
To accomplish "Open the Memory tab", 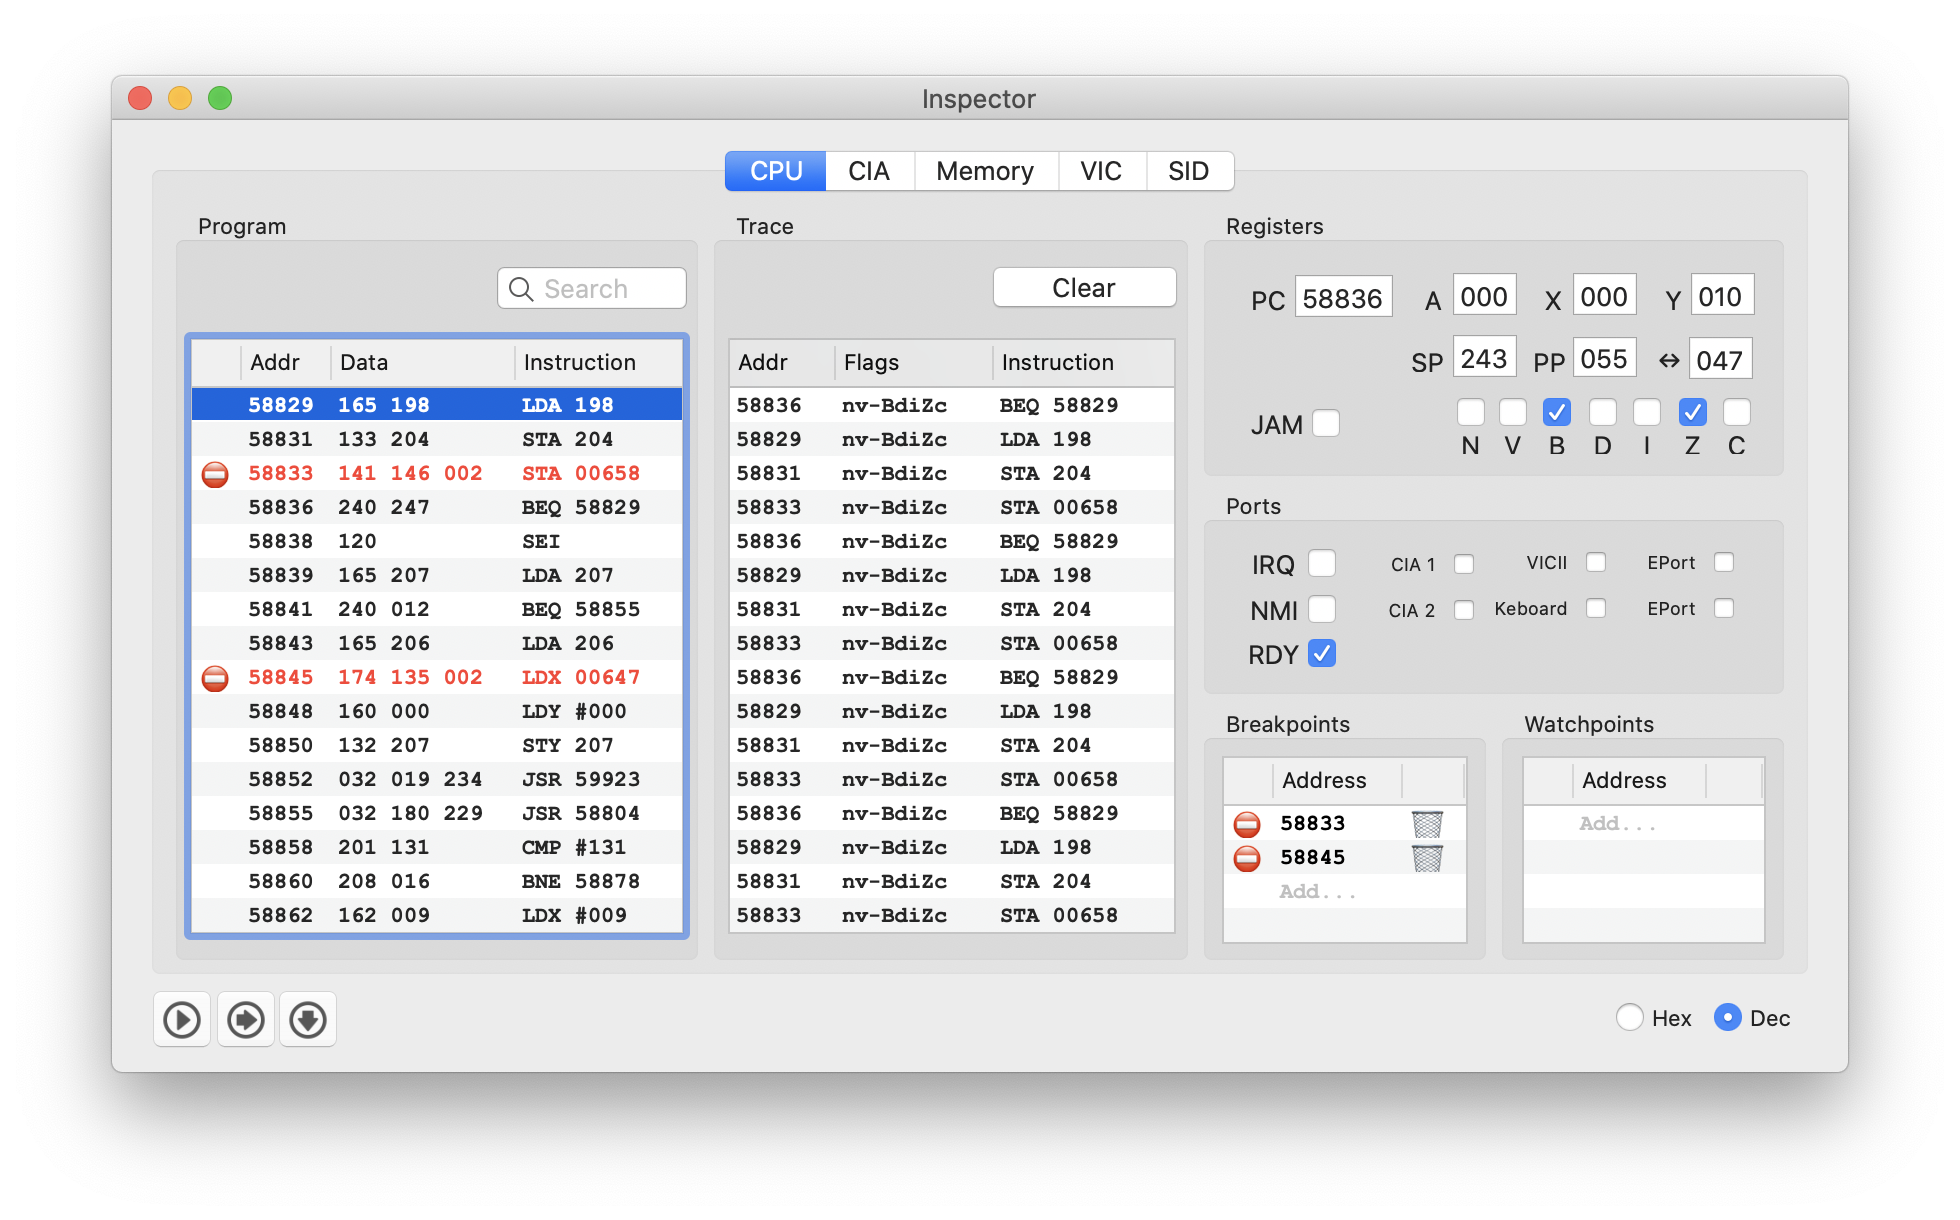I will (x=985, y=171).
